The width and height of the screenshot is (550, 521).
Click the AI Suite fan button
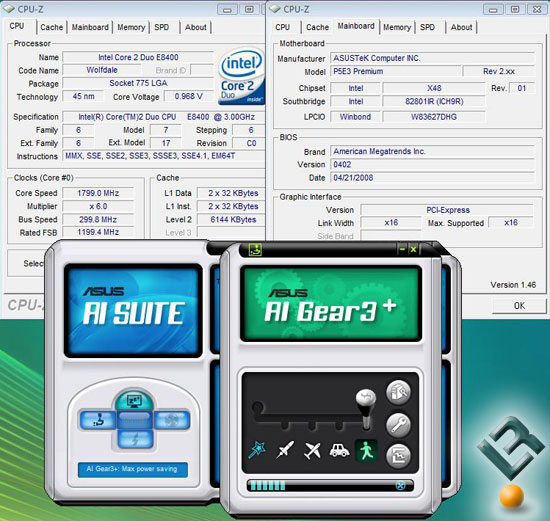coord(172,420)
